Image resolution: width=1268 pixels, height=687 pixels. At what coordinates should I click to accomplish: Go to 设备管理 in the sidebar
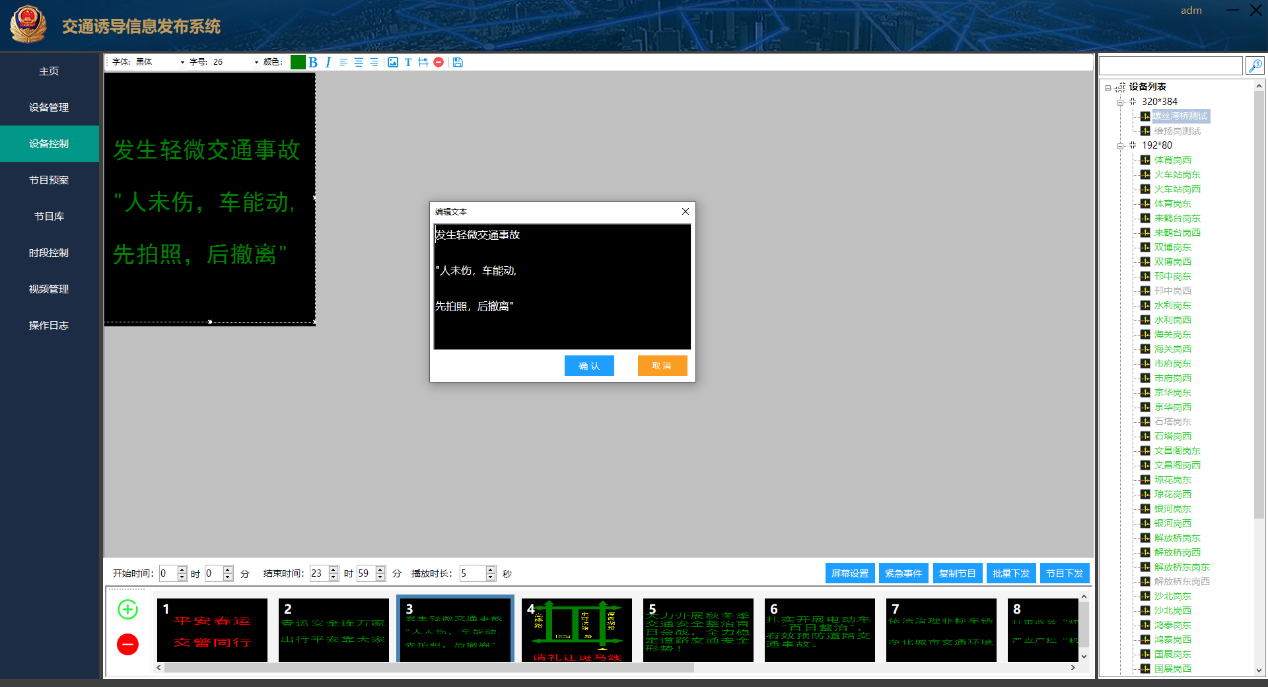pyautogui.click(x=49, y=107)
